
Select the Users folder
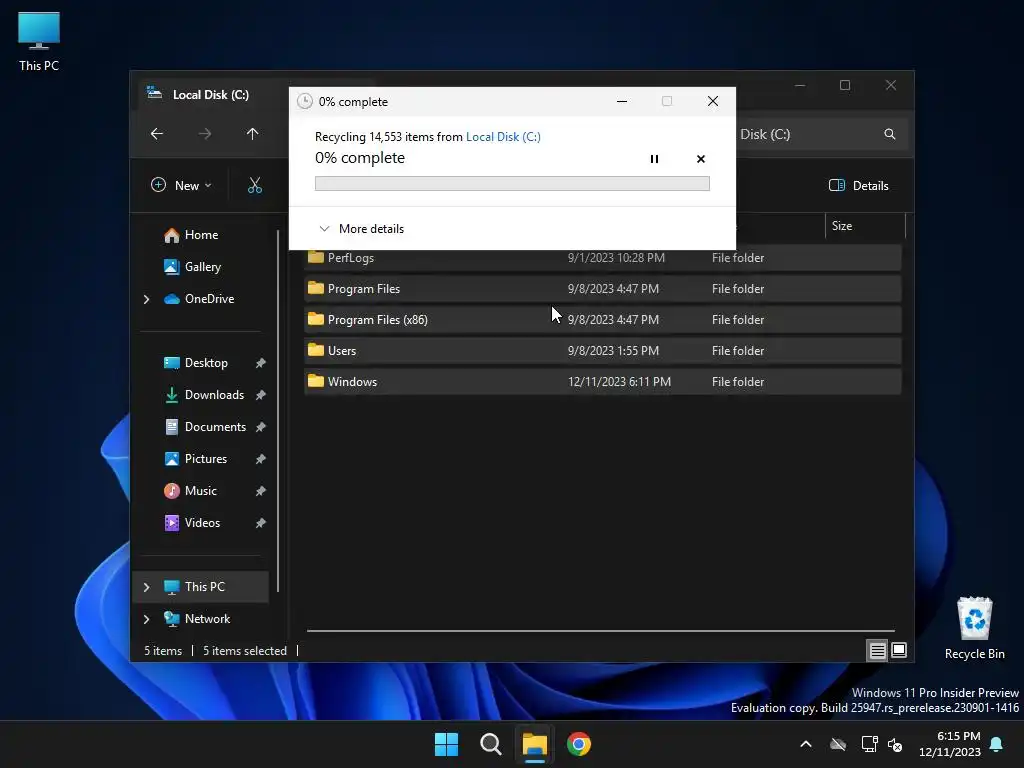tap(602, 351)
